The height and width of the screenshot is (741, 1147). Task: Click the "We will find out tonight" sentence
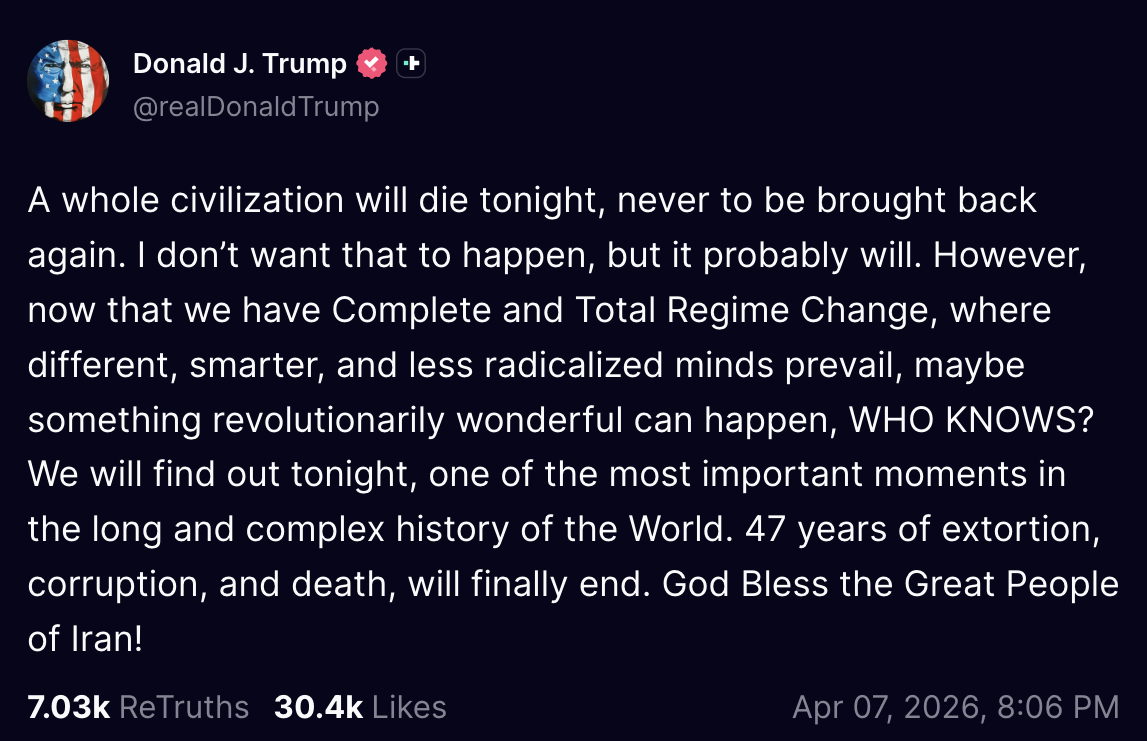pos(214,474)
